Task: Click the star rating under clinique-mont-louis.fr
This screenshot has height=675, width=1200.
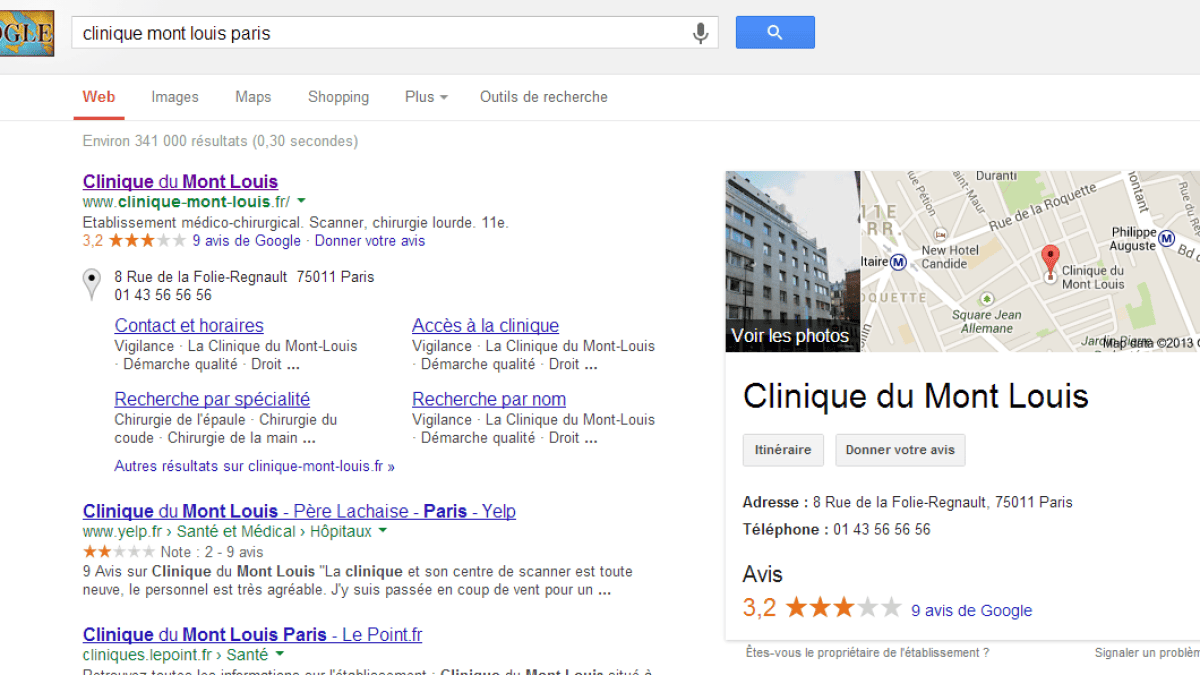Action: pos(147,241)
